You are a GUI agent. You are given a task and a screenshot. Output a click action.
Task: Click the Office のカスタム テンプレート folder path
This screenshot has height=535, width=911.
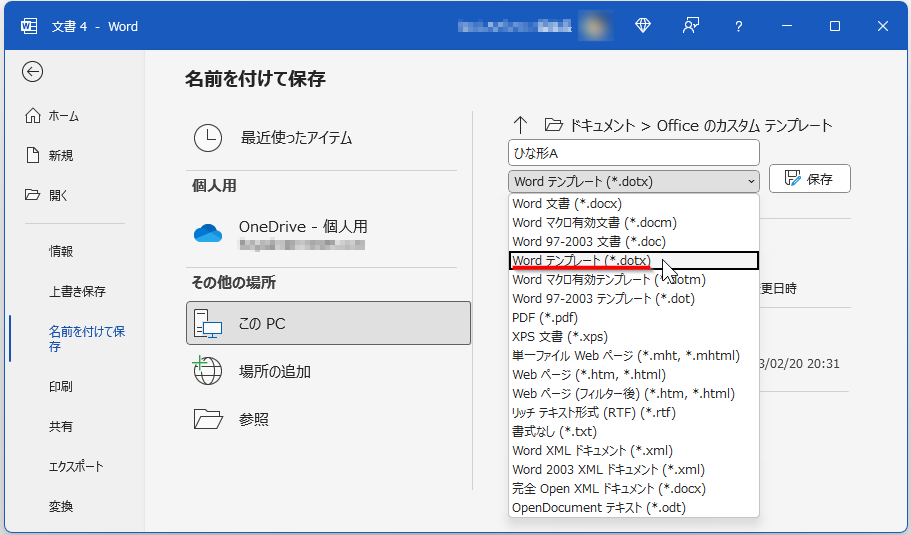(744, 125)
